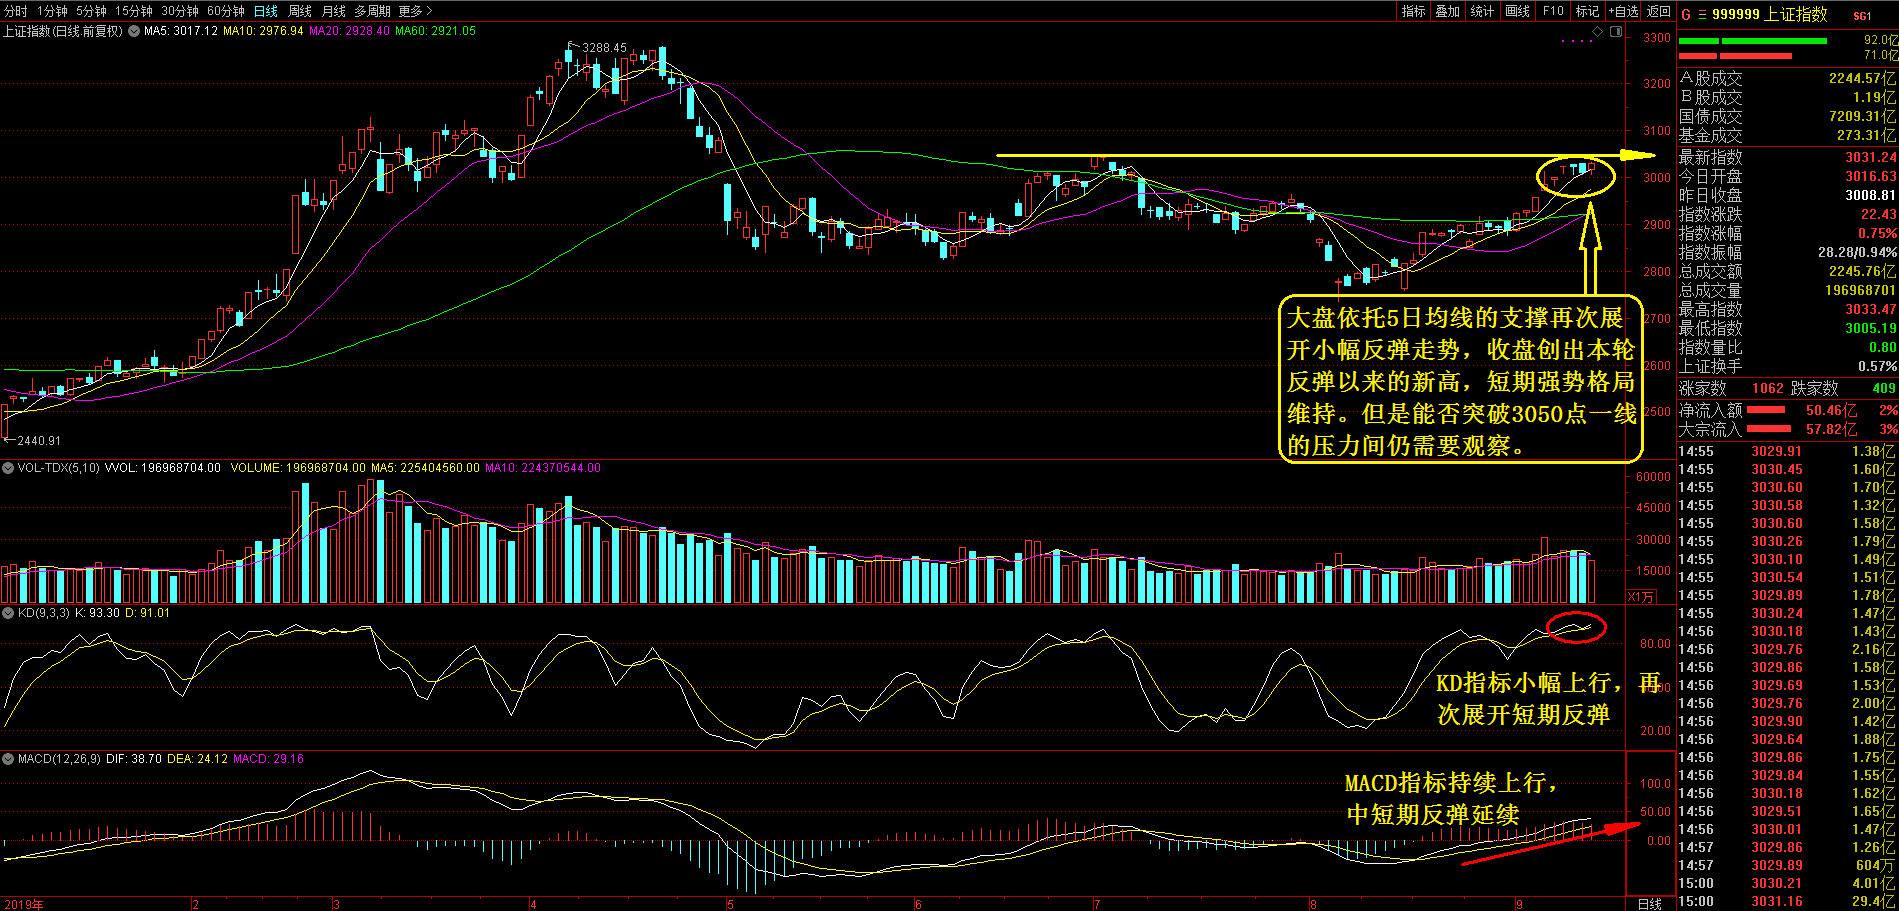Open the main chart indicator dropdown arrow
This screenshot has width=1899, height=911.
coord(134,31)
